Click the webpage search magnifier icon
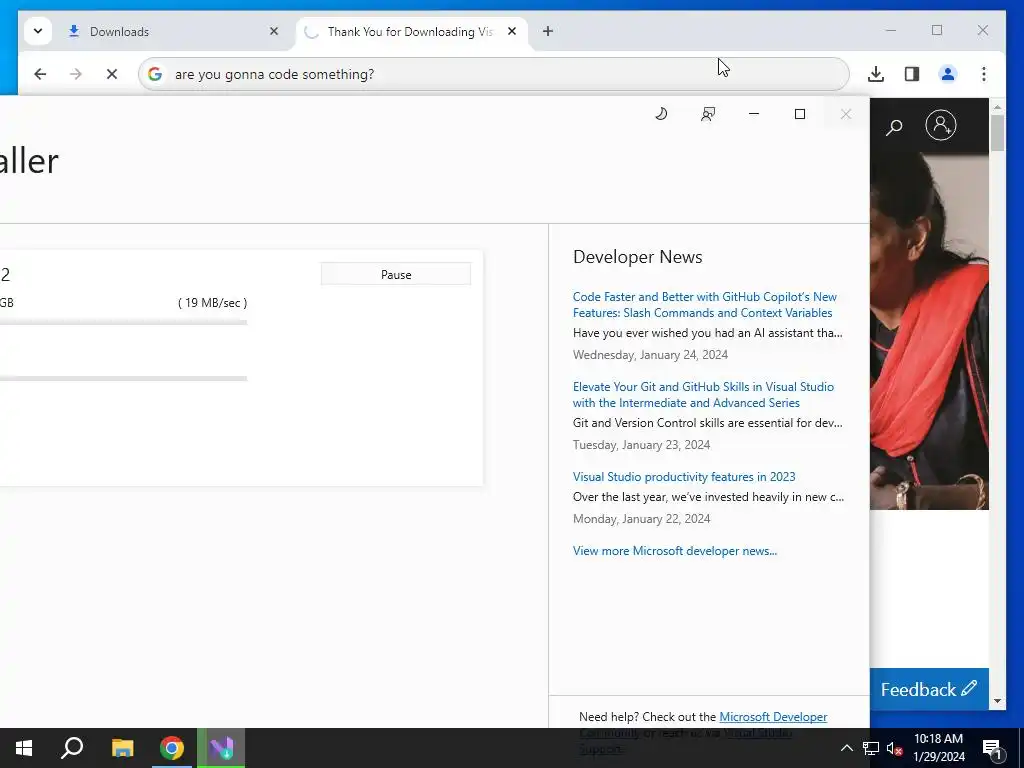The image size is (1024, 768). pyautogui.click(x=894, y=127)
